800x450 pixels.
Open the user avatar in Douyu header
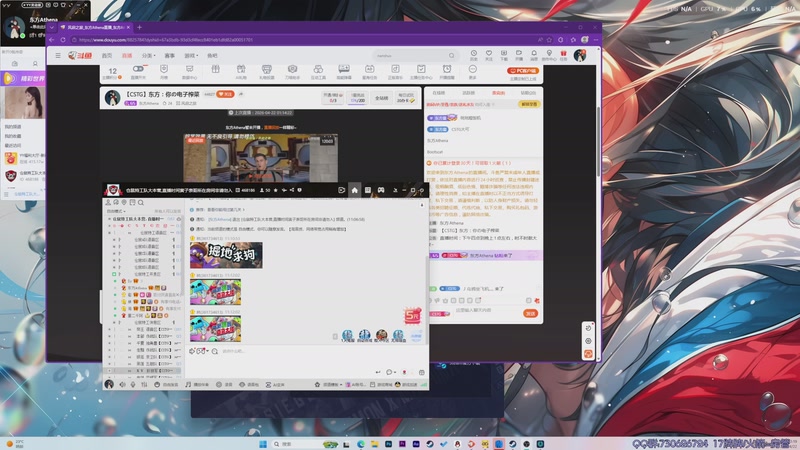(580, 55)
